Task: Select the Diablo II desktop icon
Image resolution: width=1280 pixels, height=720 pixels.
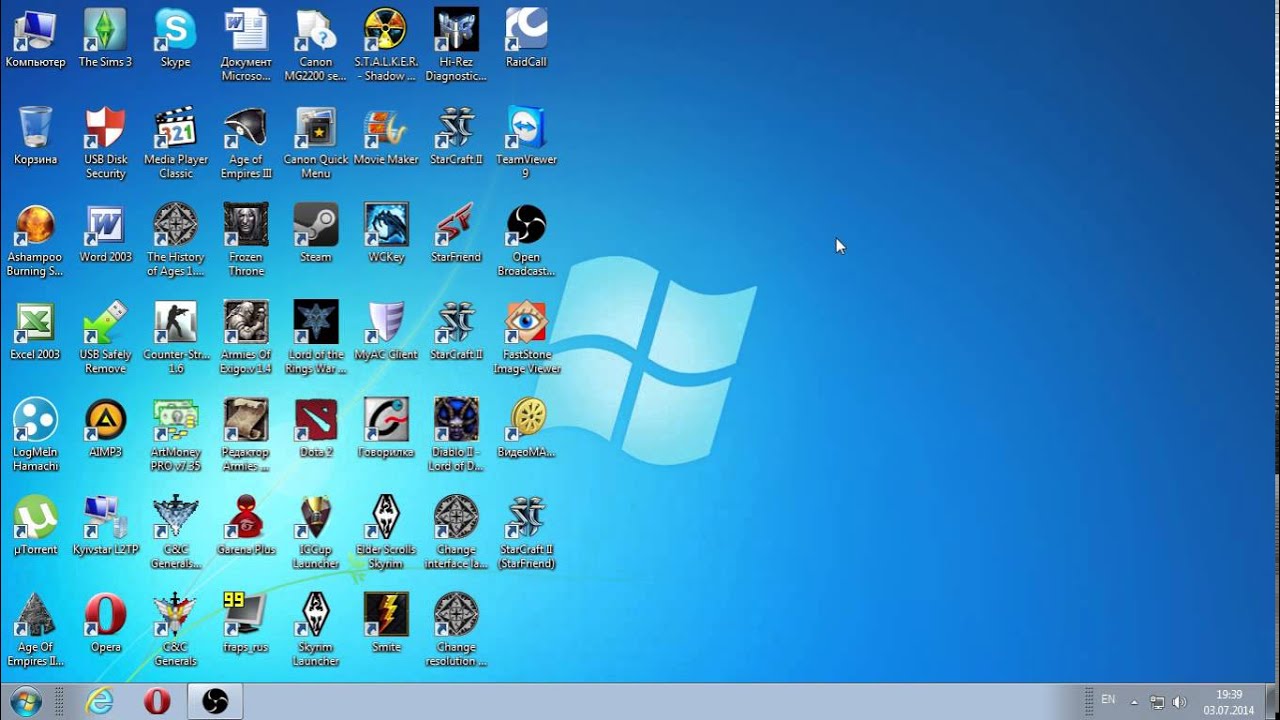Action: 456,436
